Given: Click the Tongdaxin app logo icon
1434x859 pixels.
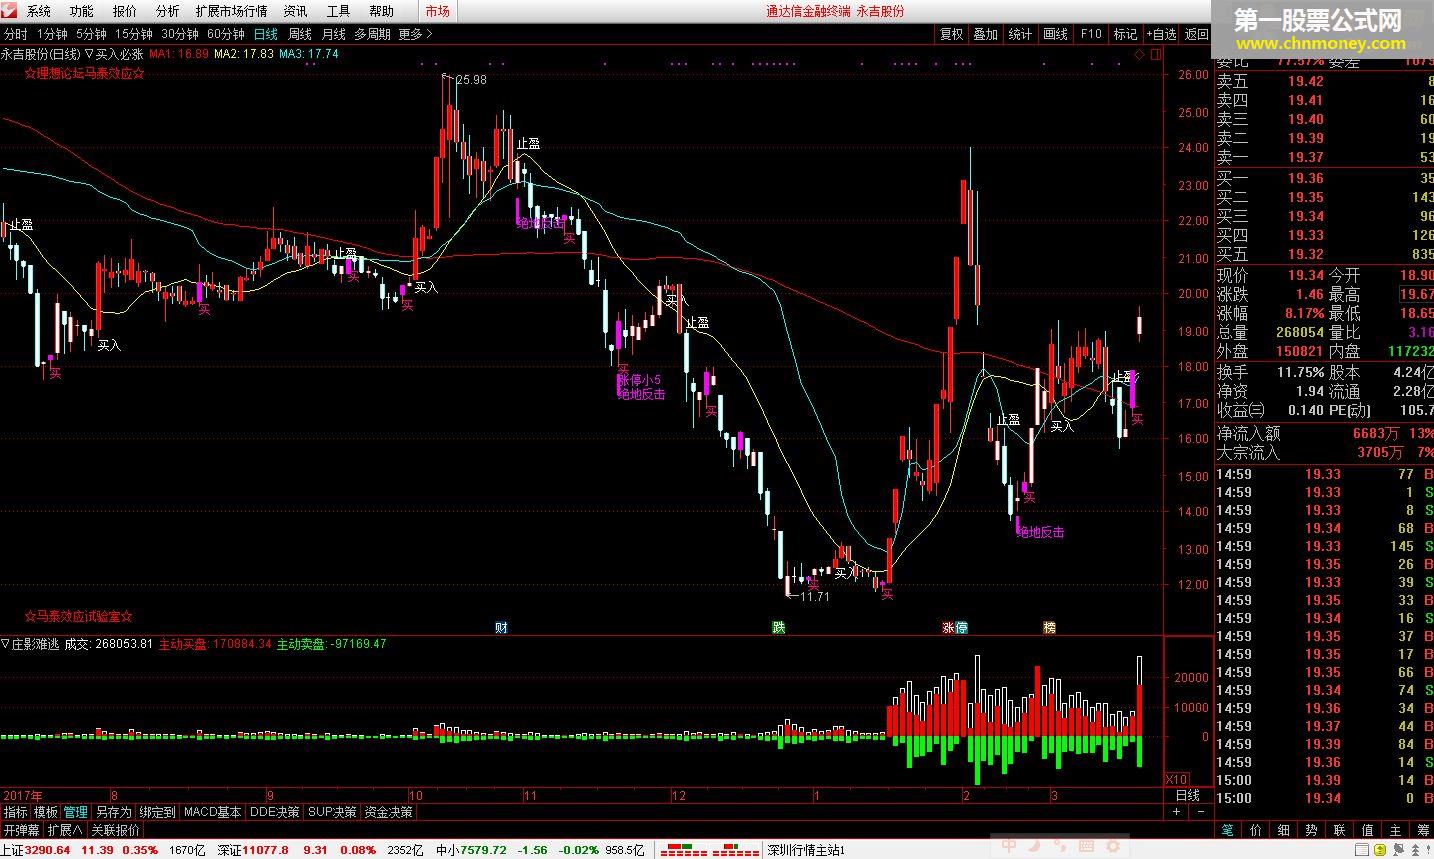Looking at the screenshot, I should pos(10,11).
